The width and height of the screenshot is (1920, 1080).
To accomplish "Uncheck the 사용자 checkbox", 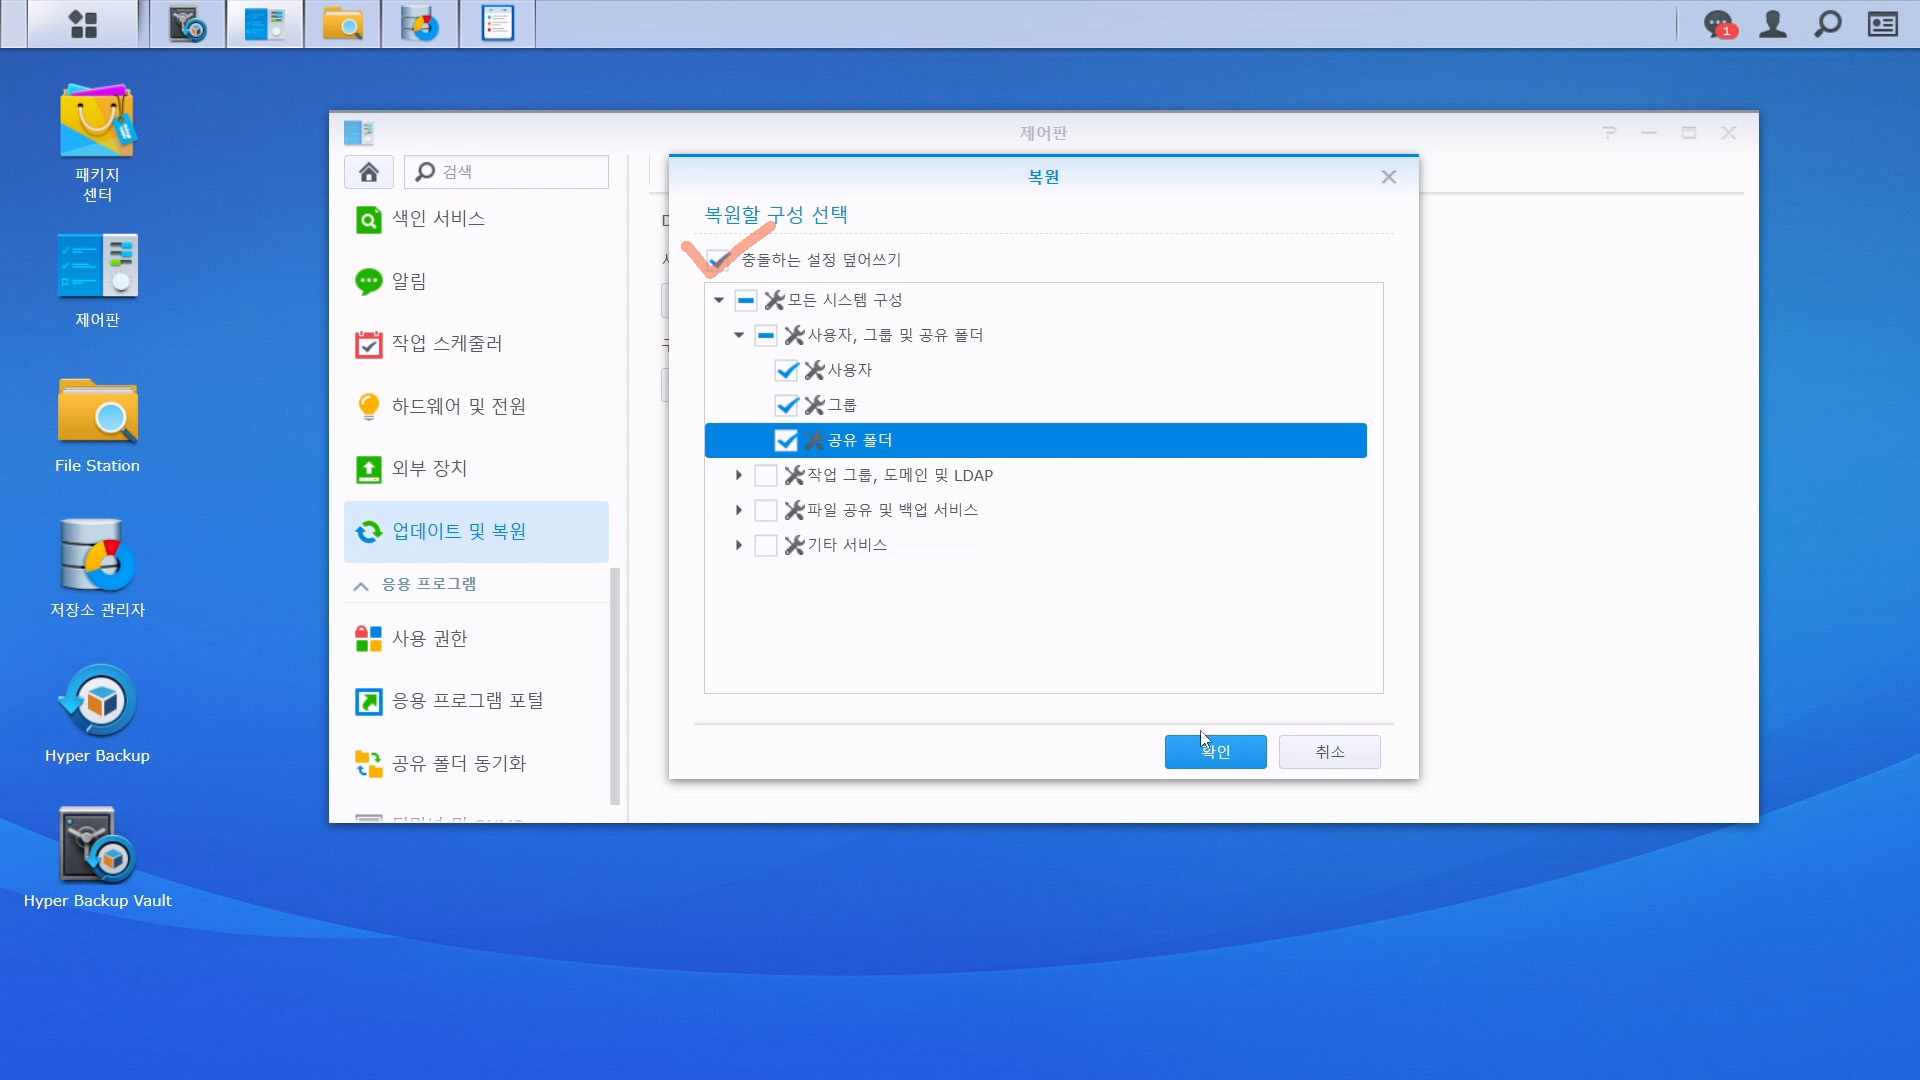I will click(x=787, y=370).
